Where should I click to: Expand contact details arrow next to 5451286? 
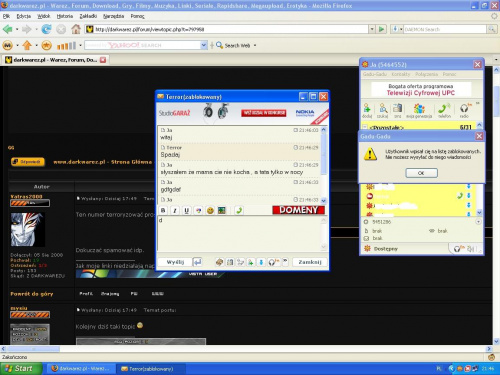pos(478,222)
